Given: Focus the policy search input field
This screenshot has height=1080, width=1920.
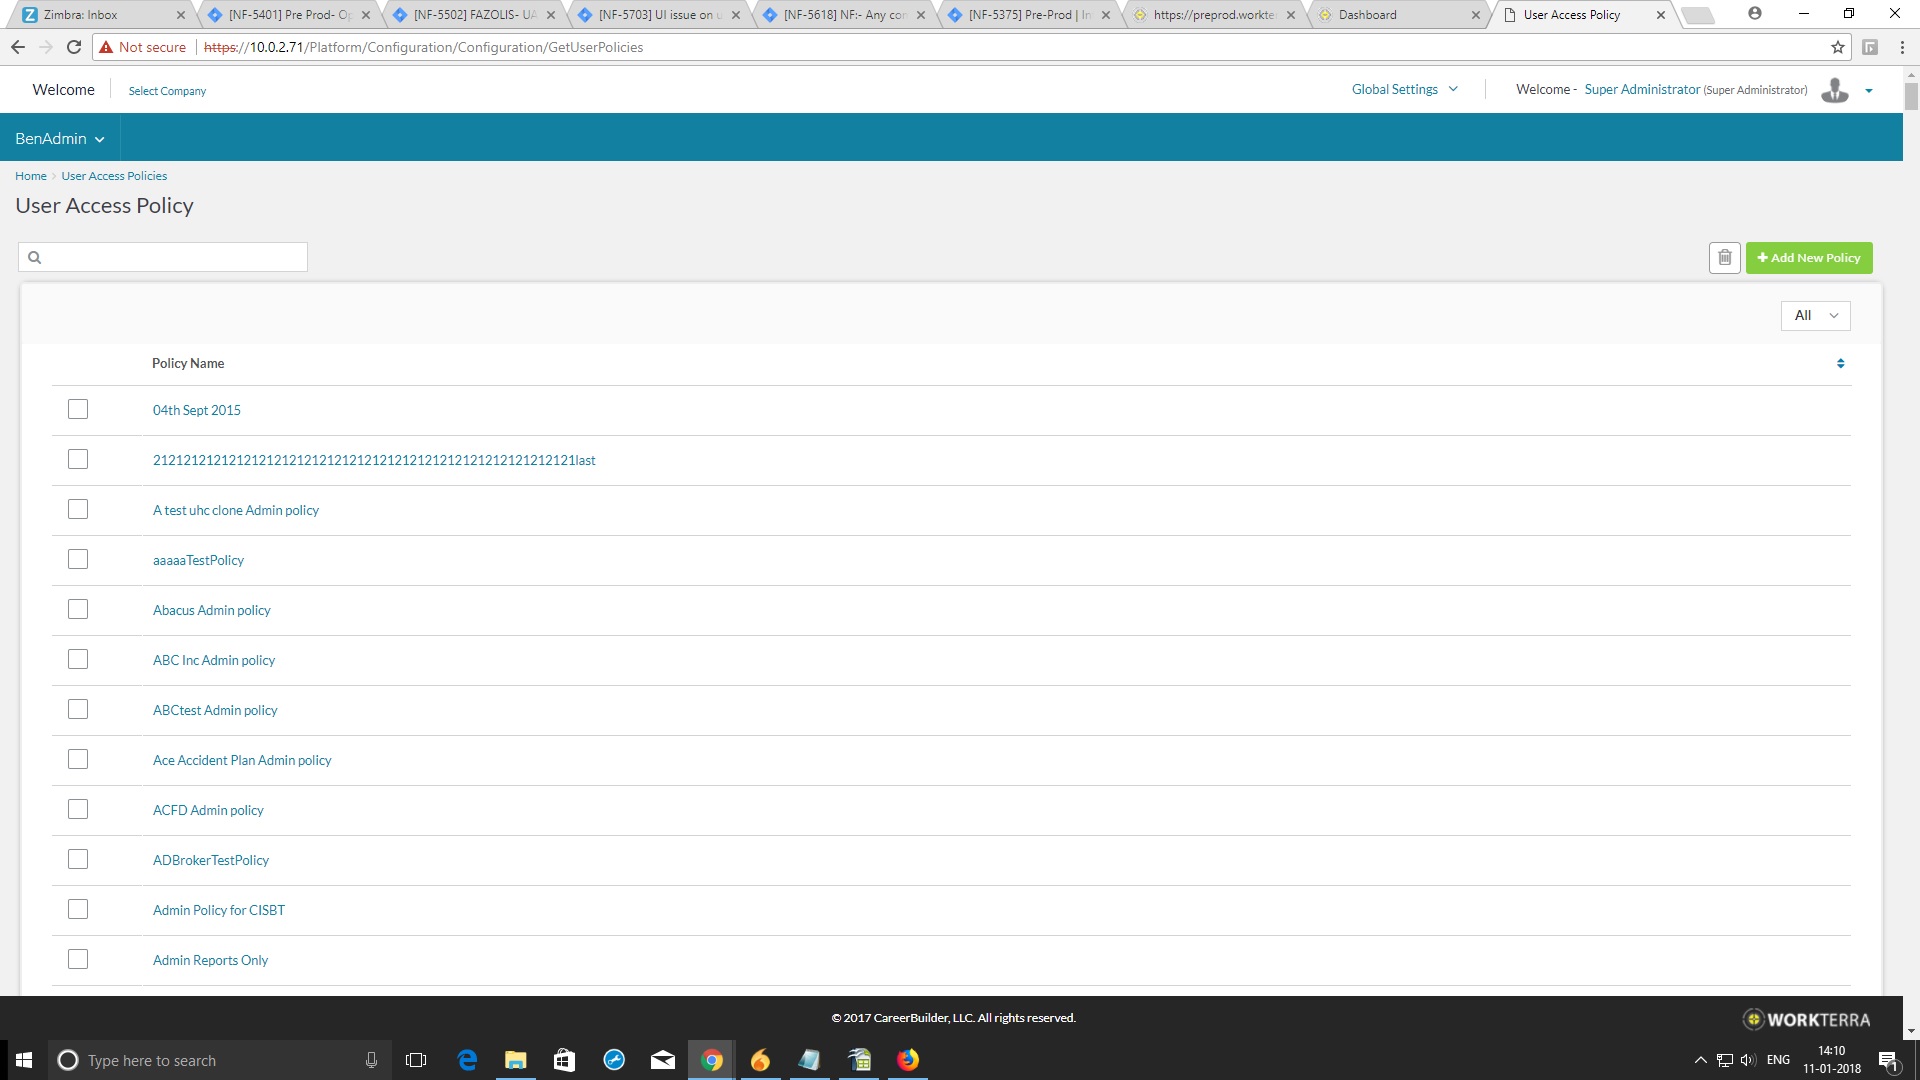Looking at the screenshot, I should tap(175, 258).
